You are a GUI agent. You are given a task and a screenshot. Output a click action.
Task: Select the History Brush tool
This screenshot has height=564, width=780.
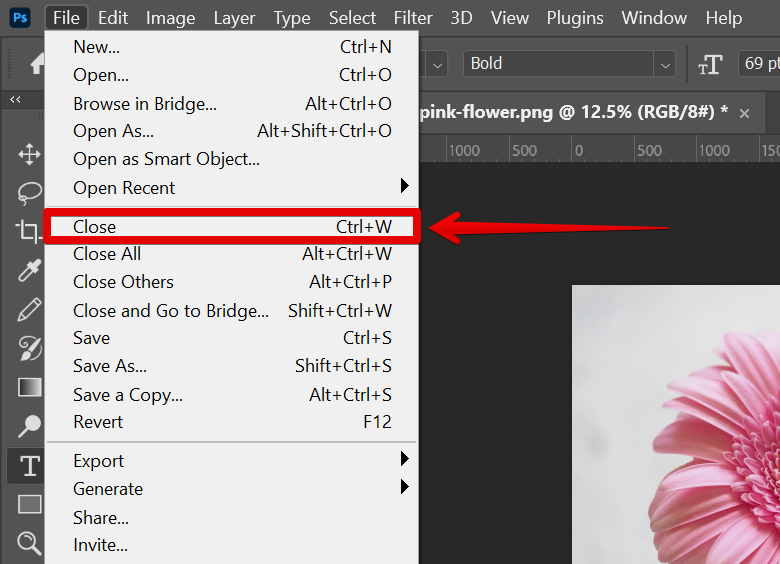[x=29, y=348]
